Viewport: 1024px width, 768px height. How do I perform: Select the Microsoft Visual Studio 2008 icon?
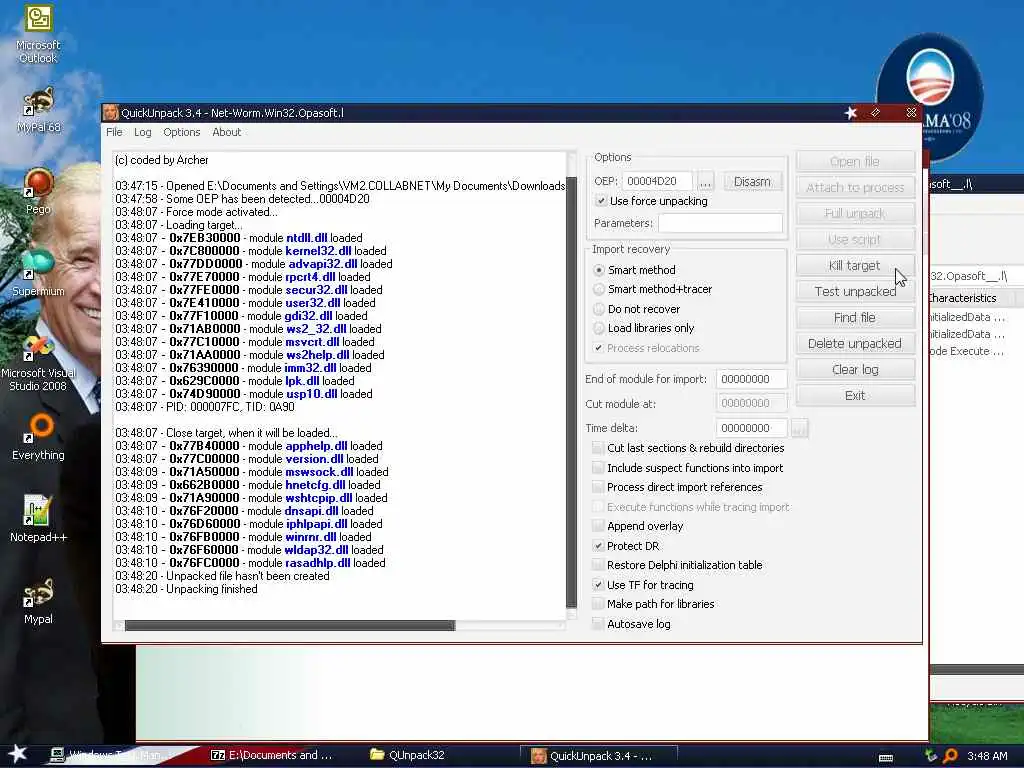[x=38, y=363]
